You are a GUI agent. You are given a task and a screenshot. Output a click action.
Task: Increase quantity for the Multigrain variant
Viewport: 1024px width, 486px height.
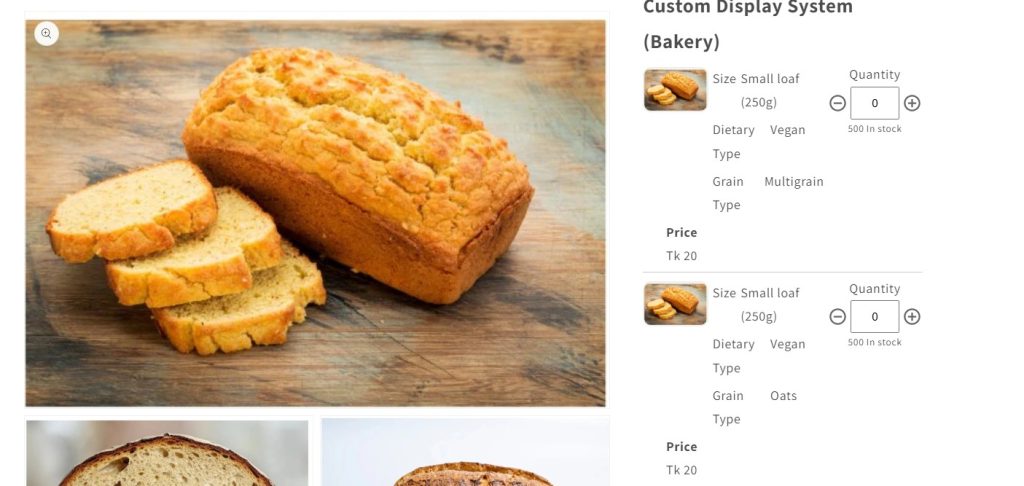tap(912, 103)
